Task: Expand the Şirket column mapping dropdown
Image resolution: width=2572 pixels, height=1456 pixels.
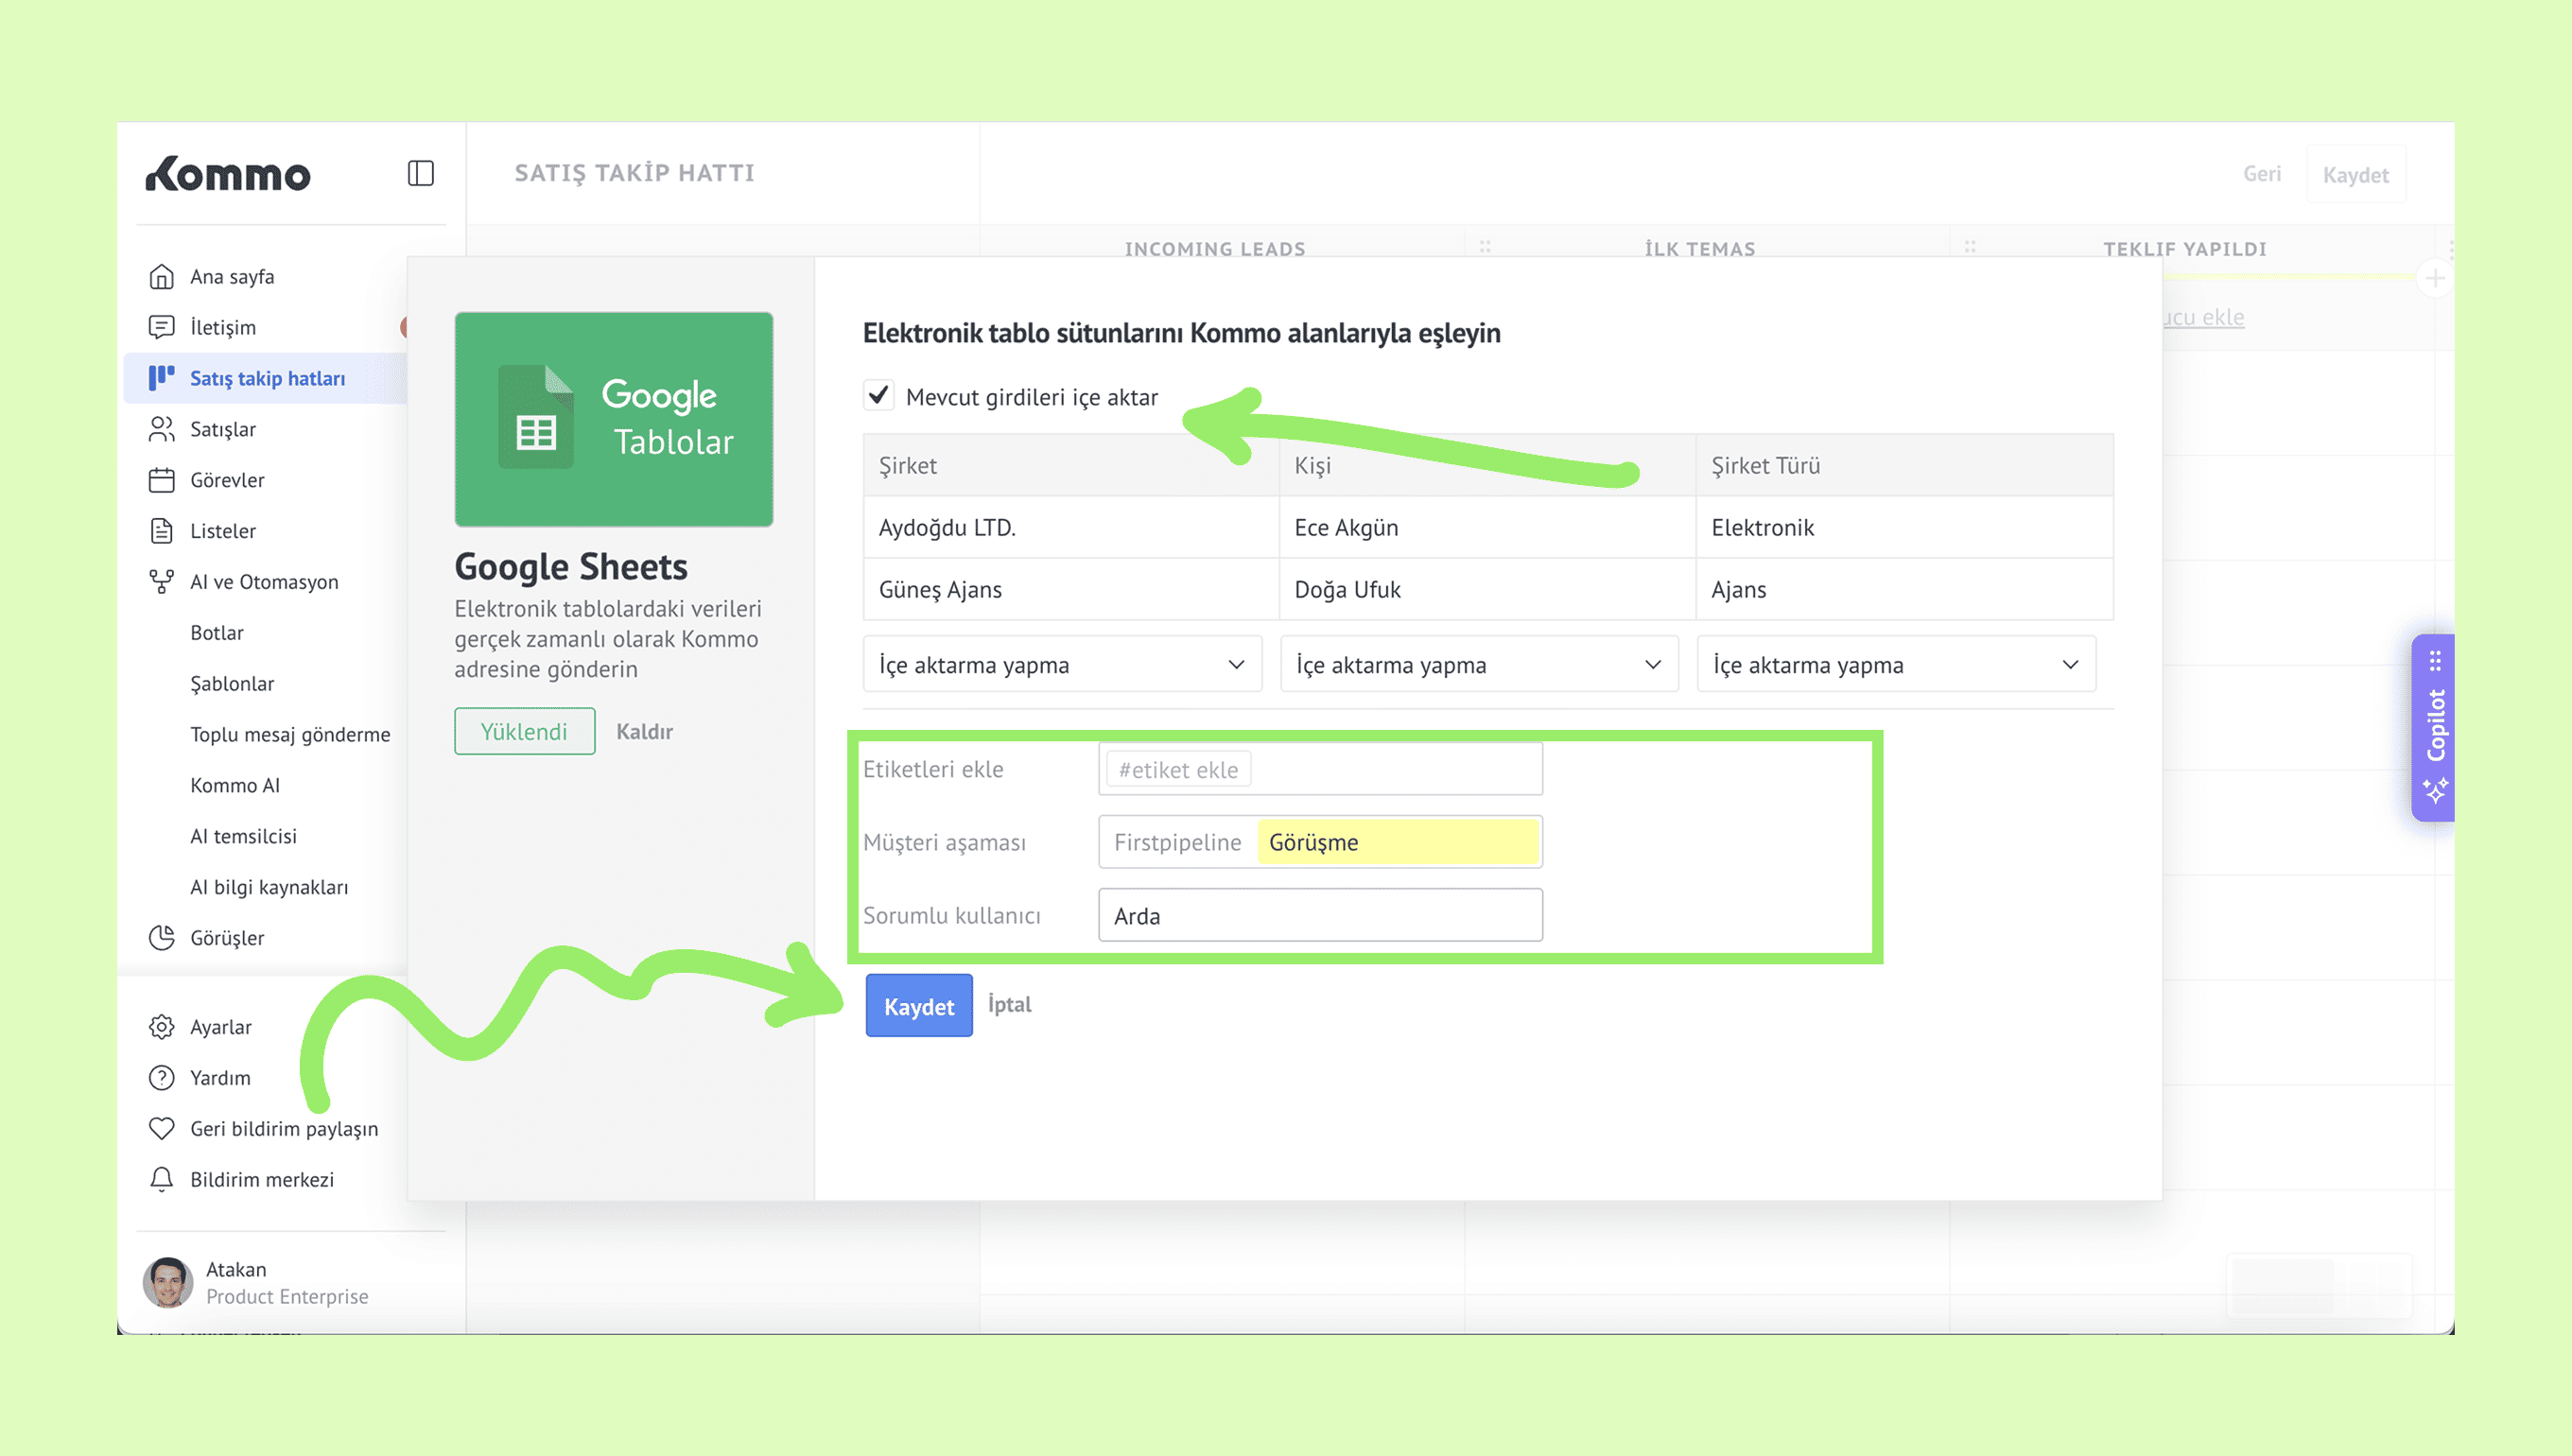Action: point(1061,664)
